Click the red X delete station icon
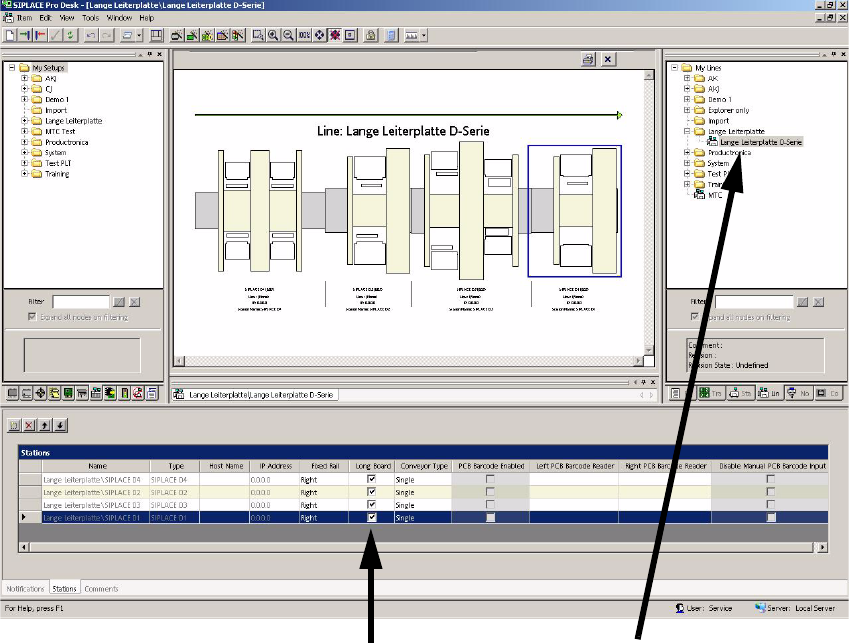This screenshot has width=849, height=643. tap(29, 426)
